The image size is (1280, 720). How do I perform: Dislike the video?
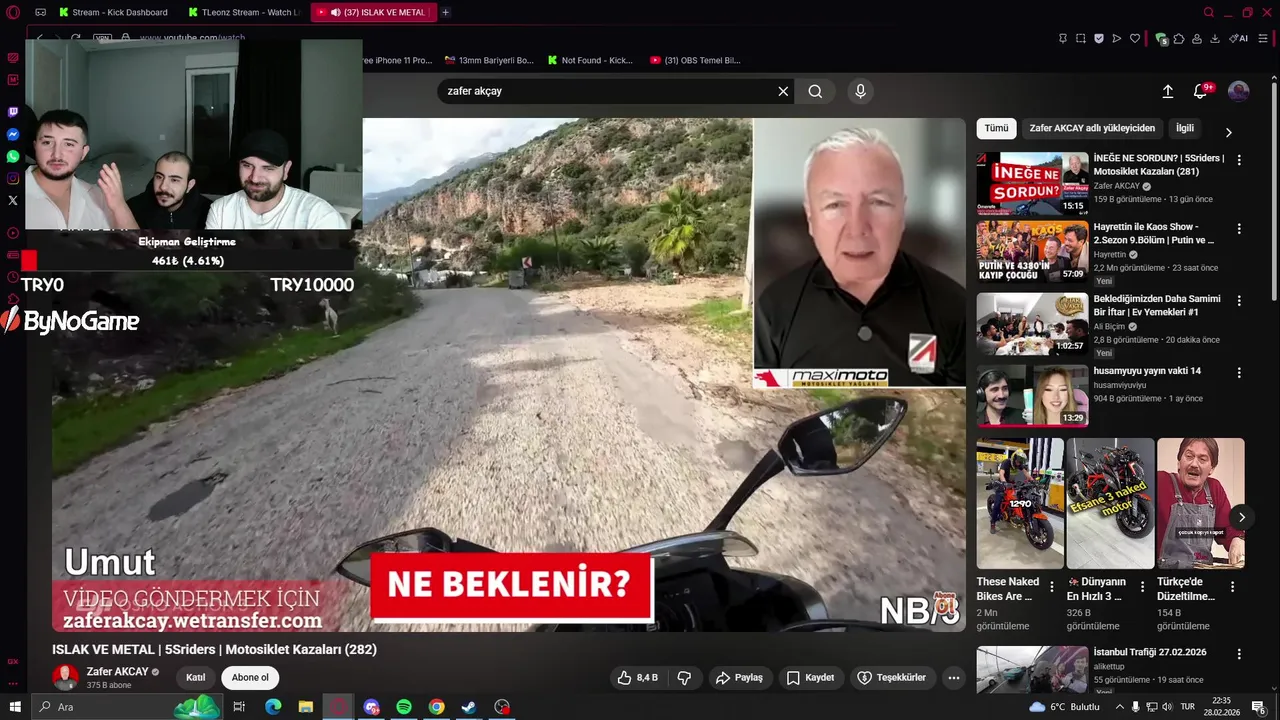point(684,678)
